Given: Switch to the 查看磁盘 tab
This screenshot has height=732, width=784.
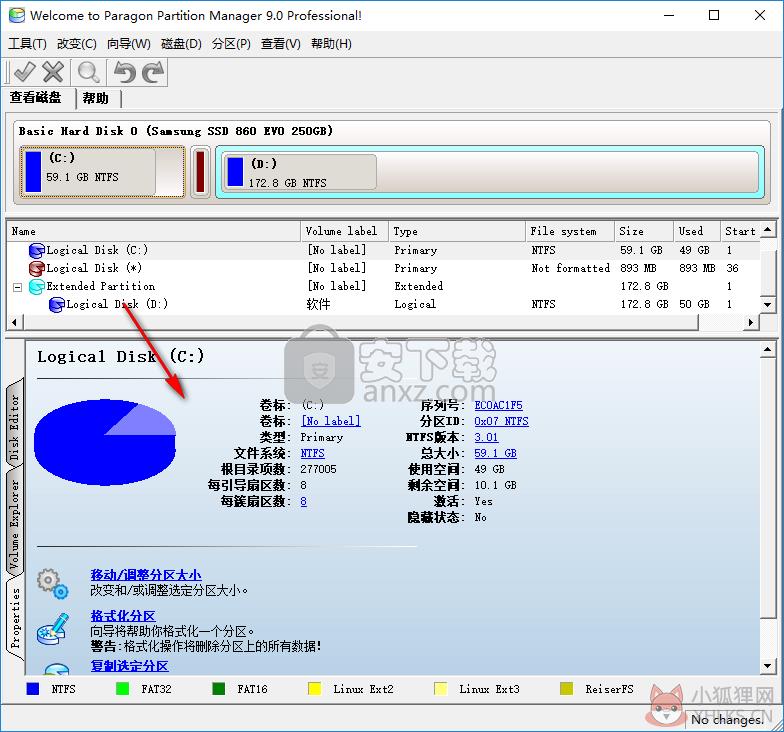Looking at the screenshot, I should point(36,98).
